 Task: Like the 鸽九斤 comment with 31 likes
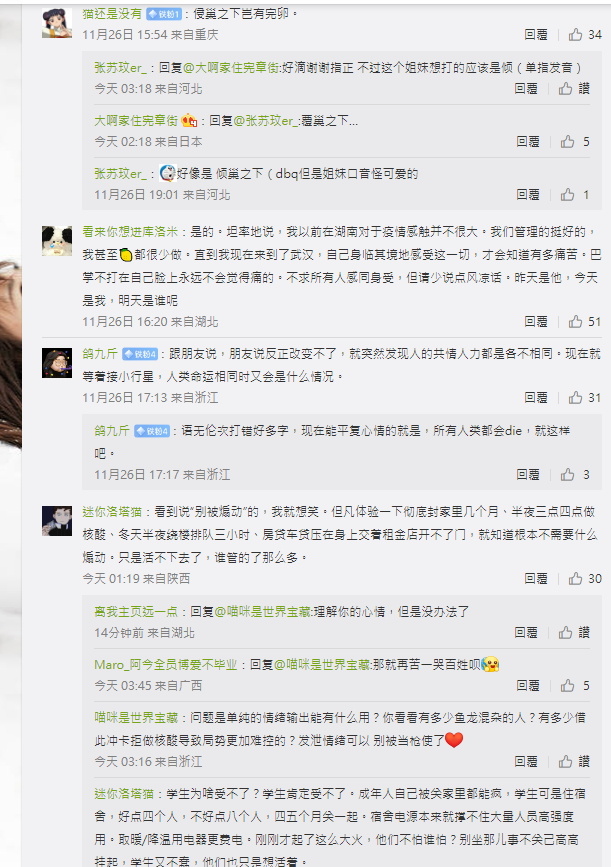point(585,398)
